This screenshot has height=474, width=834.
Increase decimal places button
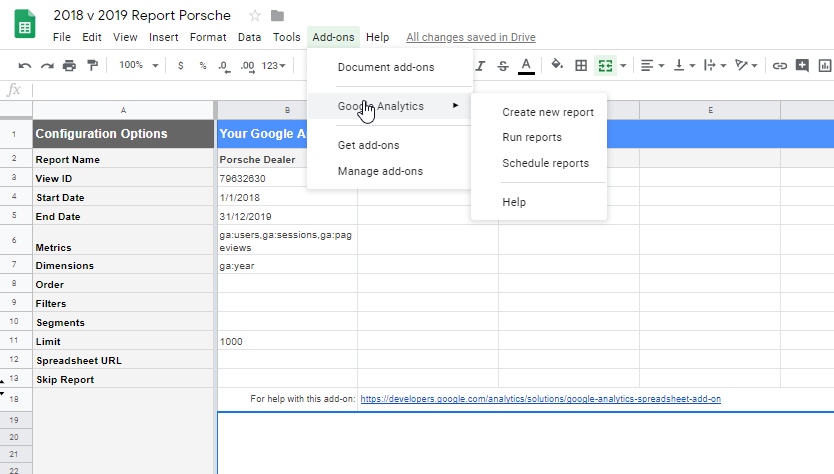point(247,66)
